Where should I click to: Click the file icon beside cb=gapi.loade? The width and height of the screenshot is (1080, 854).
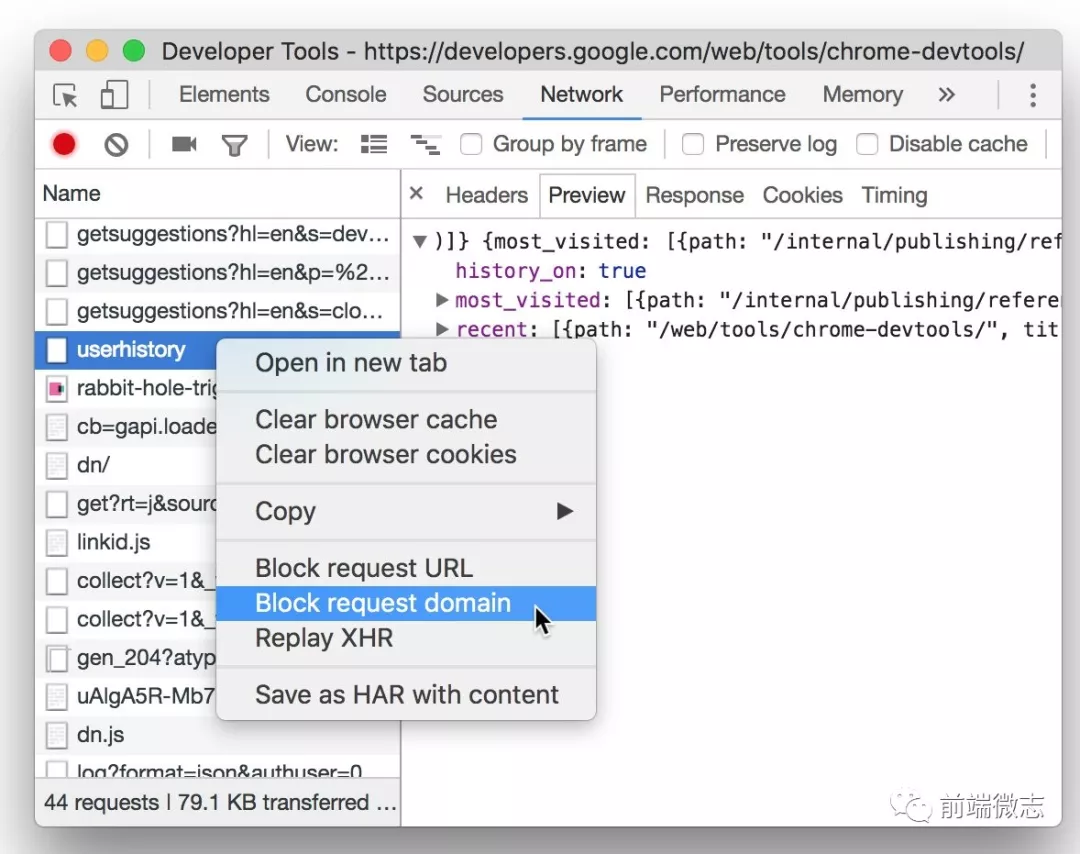click(56, 427)
